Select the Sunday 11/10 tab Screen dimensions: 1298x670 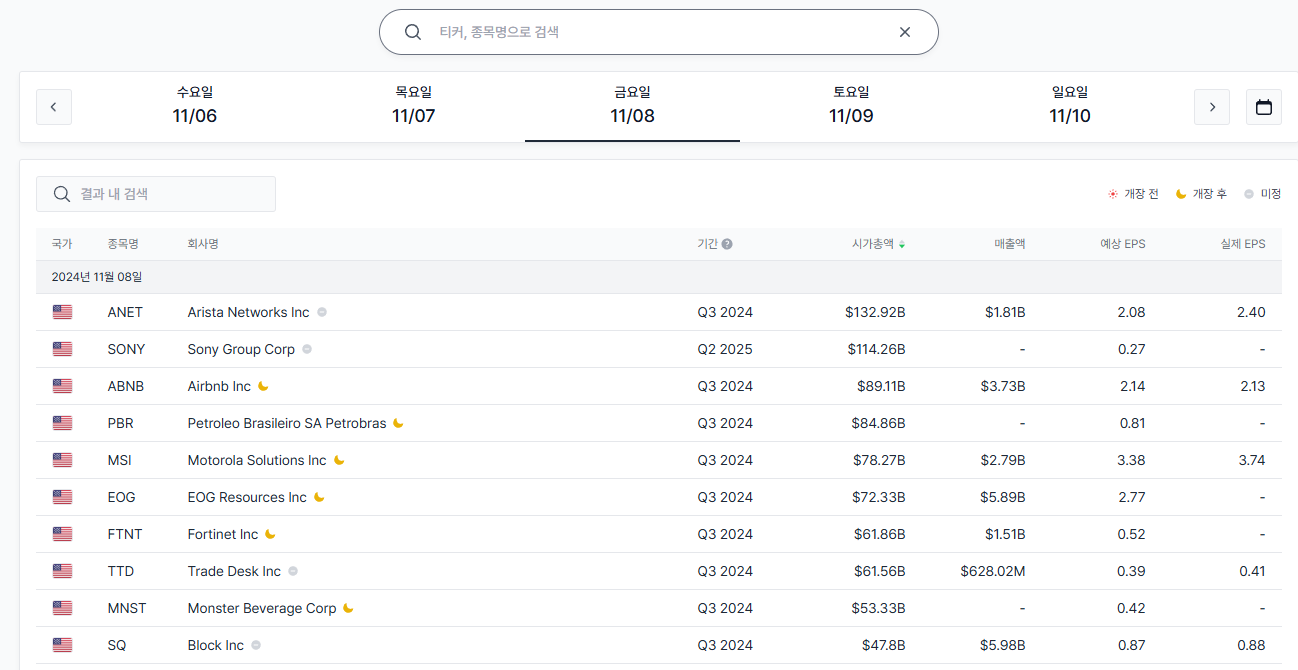[1070, 105]
